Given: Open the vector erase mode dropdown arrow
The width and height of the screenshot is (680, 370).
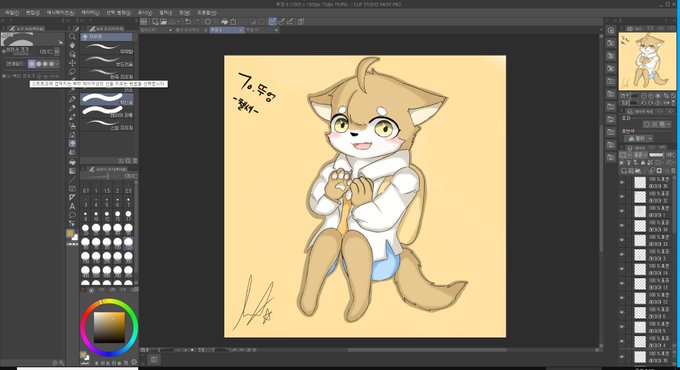Looking at the screenshot, I should [57, 64].
